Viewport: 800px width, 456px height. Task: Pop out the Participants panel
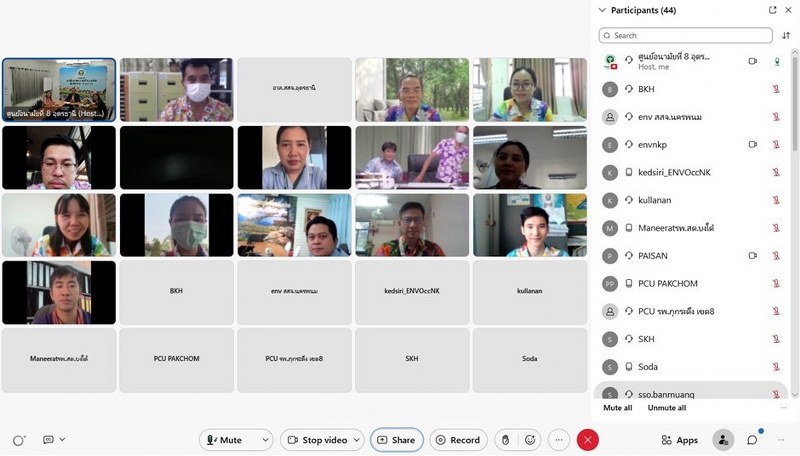[772, 10]
